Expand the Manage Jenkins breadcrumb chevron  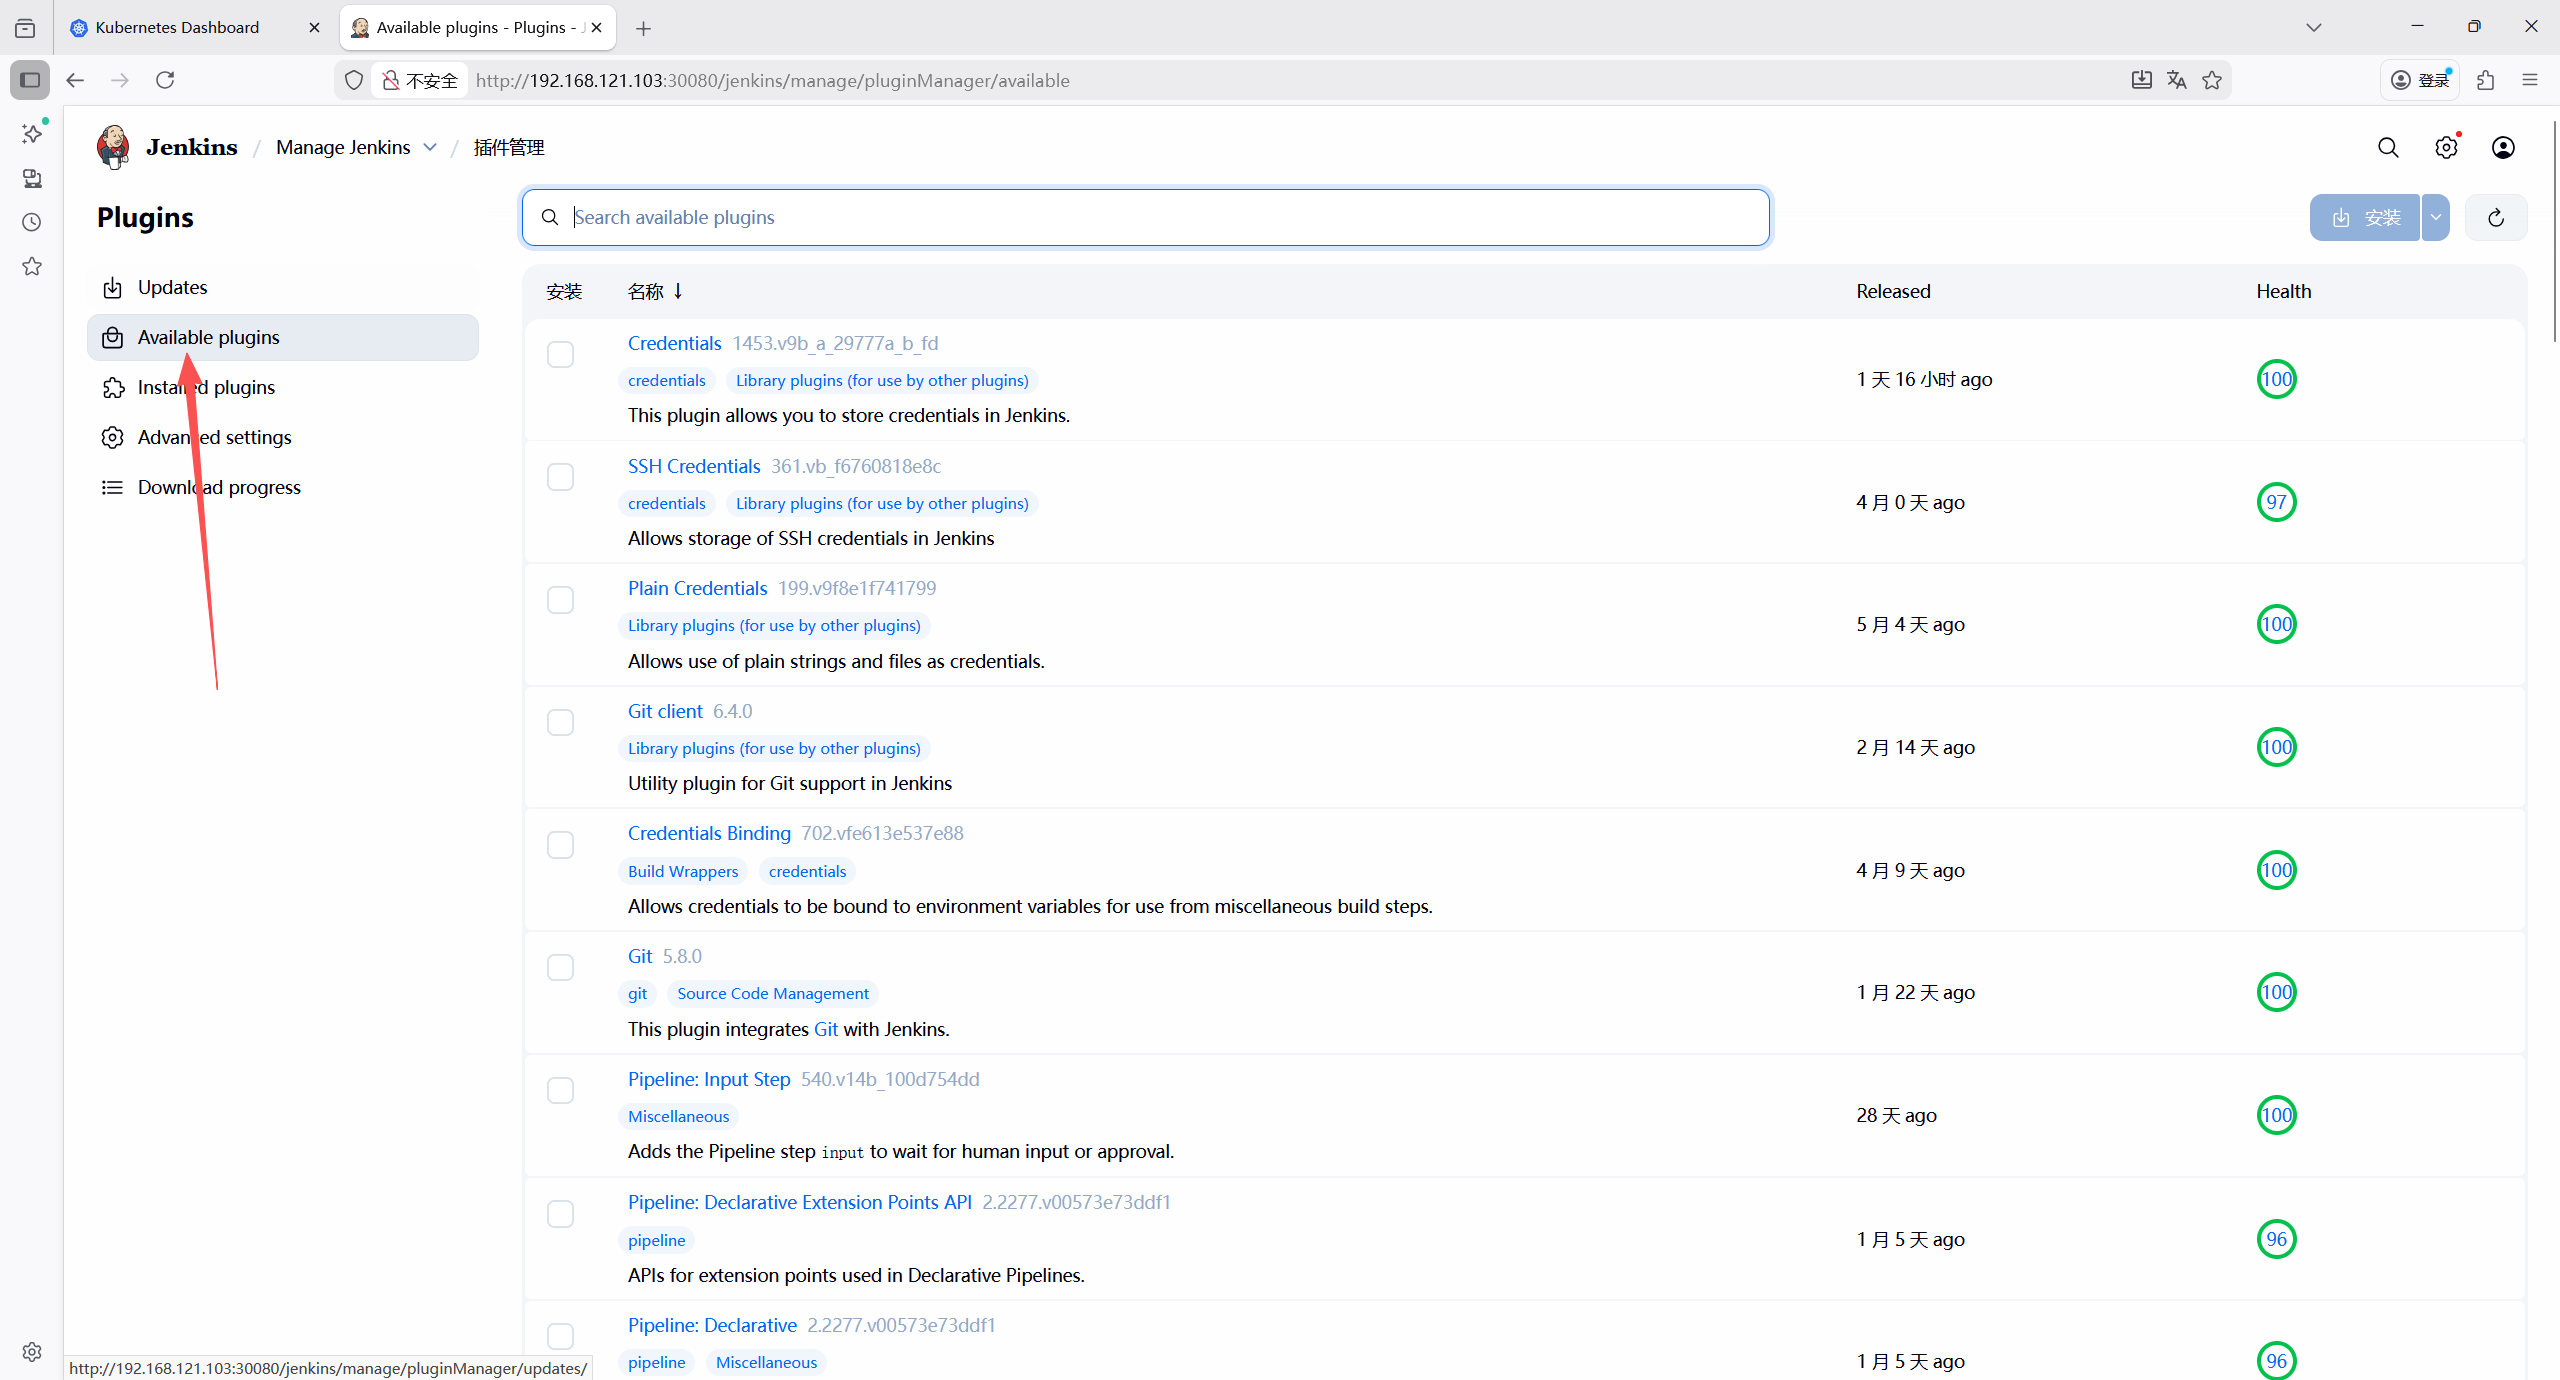click(430, 147)
